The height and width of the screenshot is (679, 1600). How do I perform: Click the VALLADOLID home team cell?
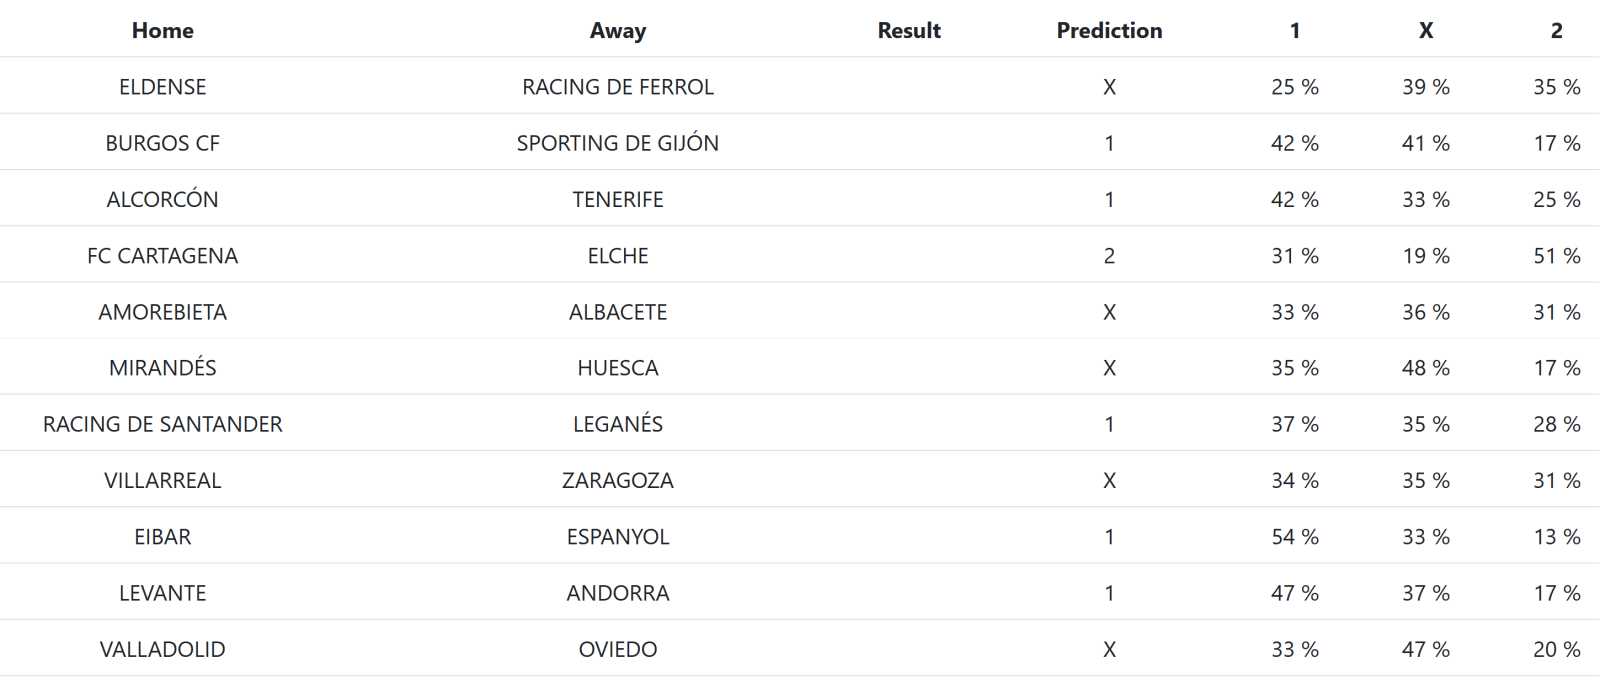pos(162,649)
